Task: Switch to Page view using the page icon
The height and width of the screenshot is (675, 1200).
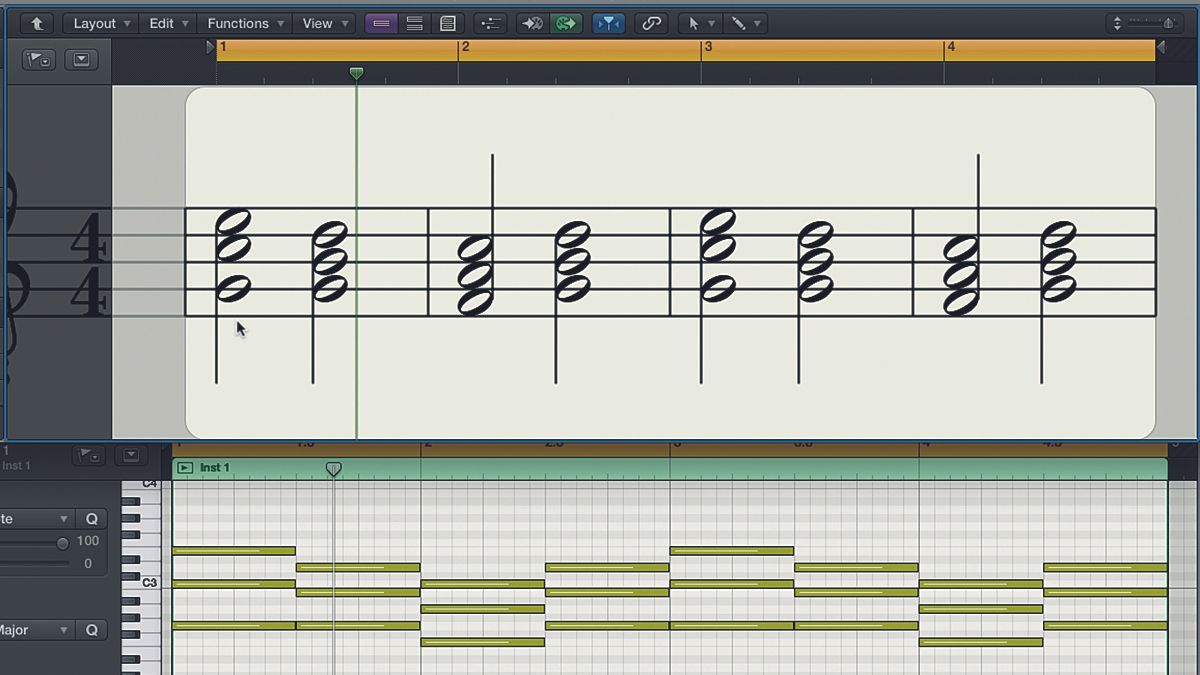Action: 447,23
